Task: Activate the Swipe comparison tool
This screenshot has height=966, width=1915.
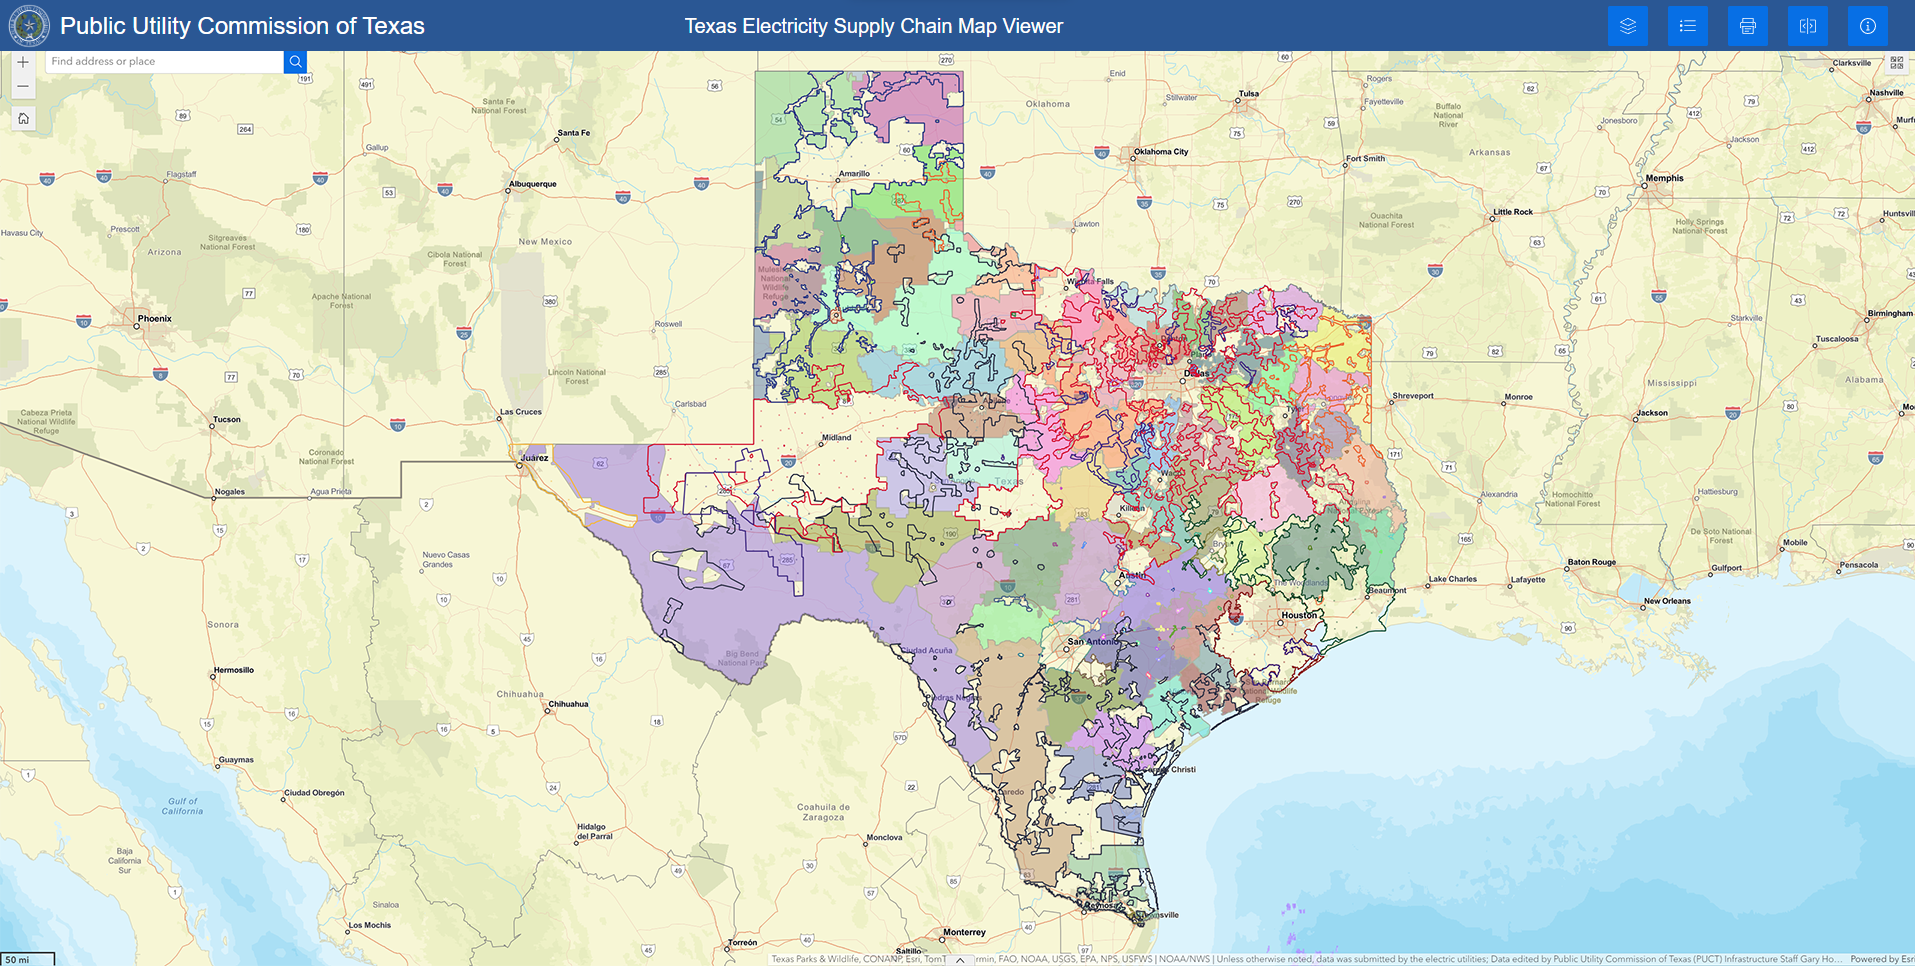Action: coord(1807,26)
